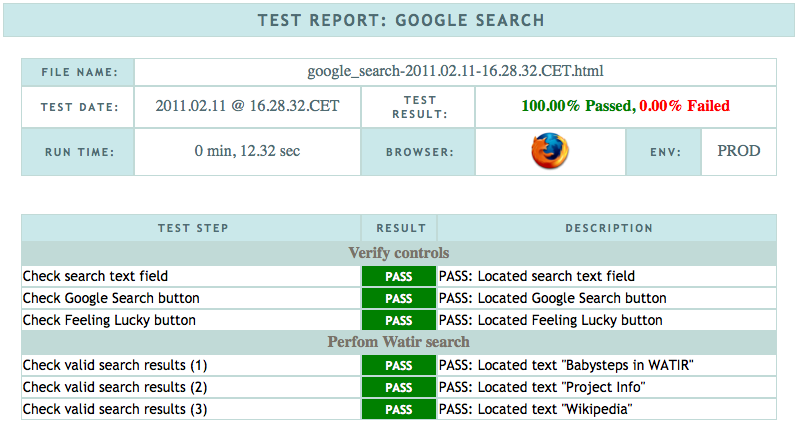The width and height of the screenshot is (796, 440).
Task: Select the 'Check Feeling Lucky button' step
Action: tap(109, 320)
